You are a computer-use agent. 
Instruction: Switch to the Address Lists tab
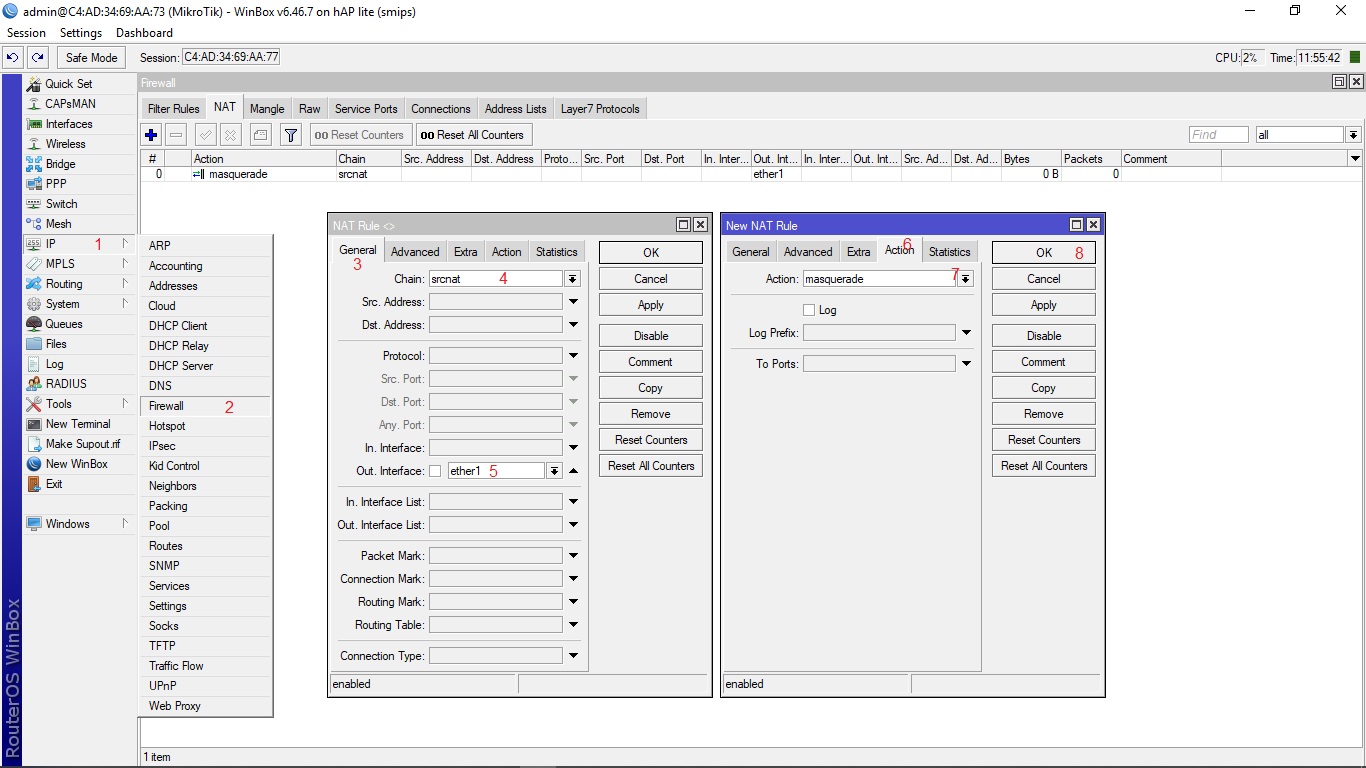[516, 109]
